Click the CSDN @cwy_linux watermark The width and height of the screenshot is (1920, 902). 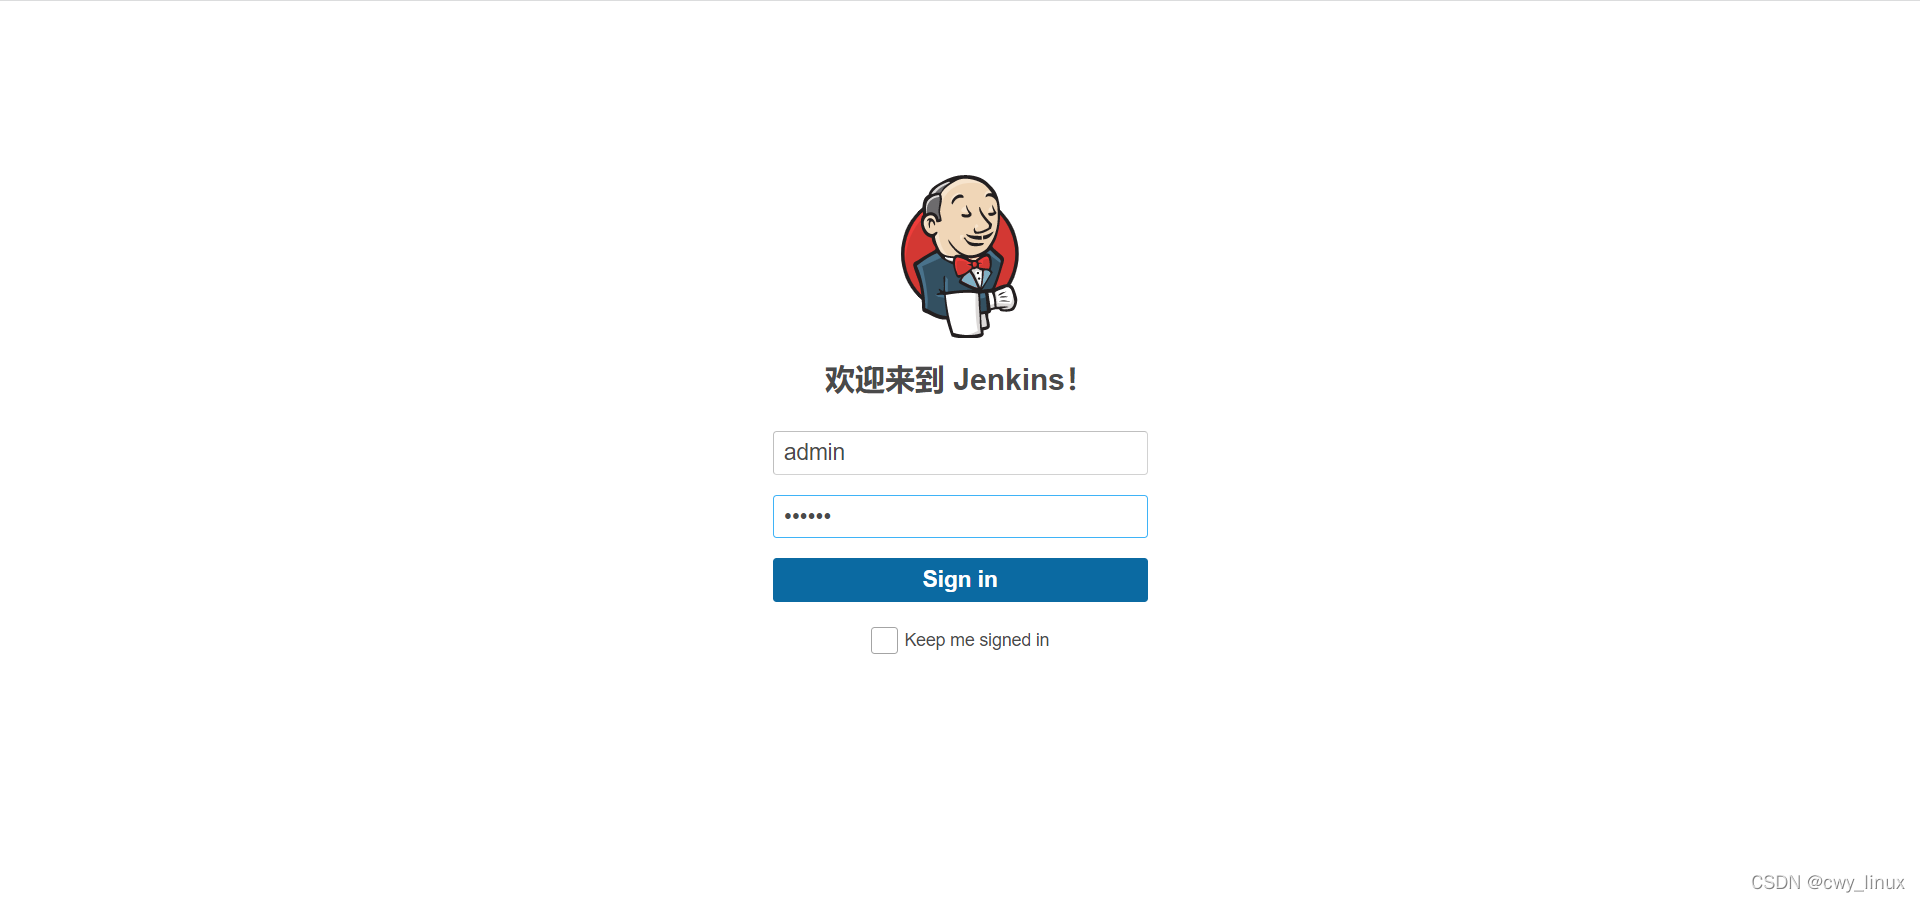point(1827,882)
